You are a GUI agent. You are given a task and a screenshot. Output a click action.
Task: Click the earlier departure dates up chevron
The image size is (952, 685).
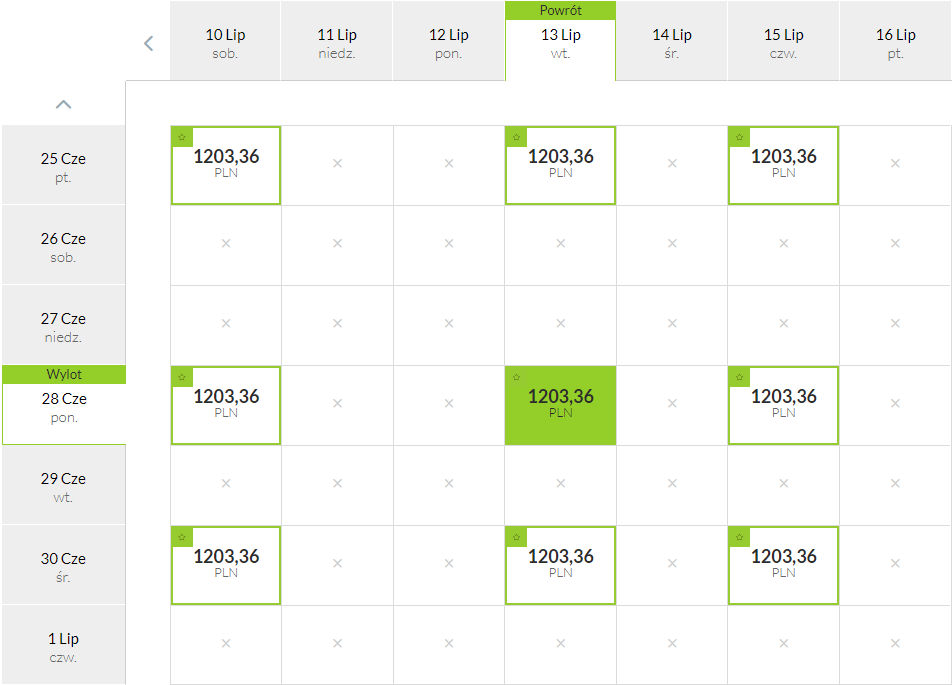pyautogui.click(x=64, y=104)
